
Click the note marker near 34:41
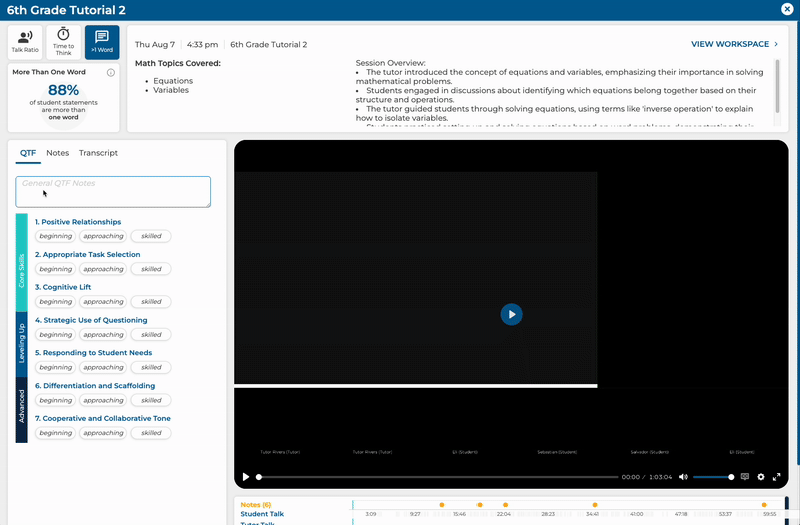pos(595,505)
